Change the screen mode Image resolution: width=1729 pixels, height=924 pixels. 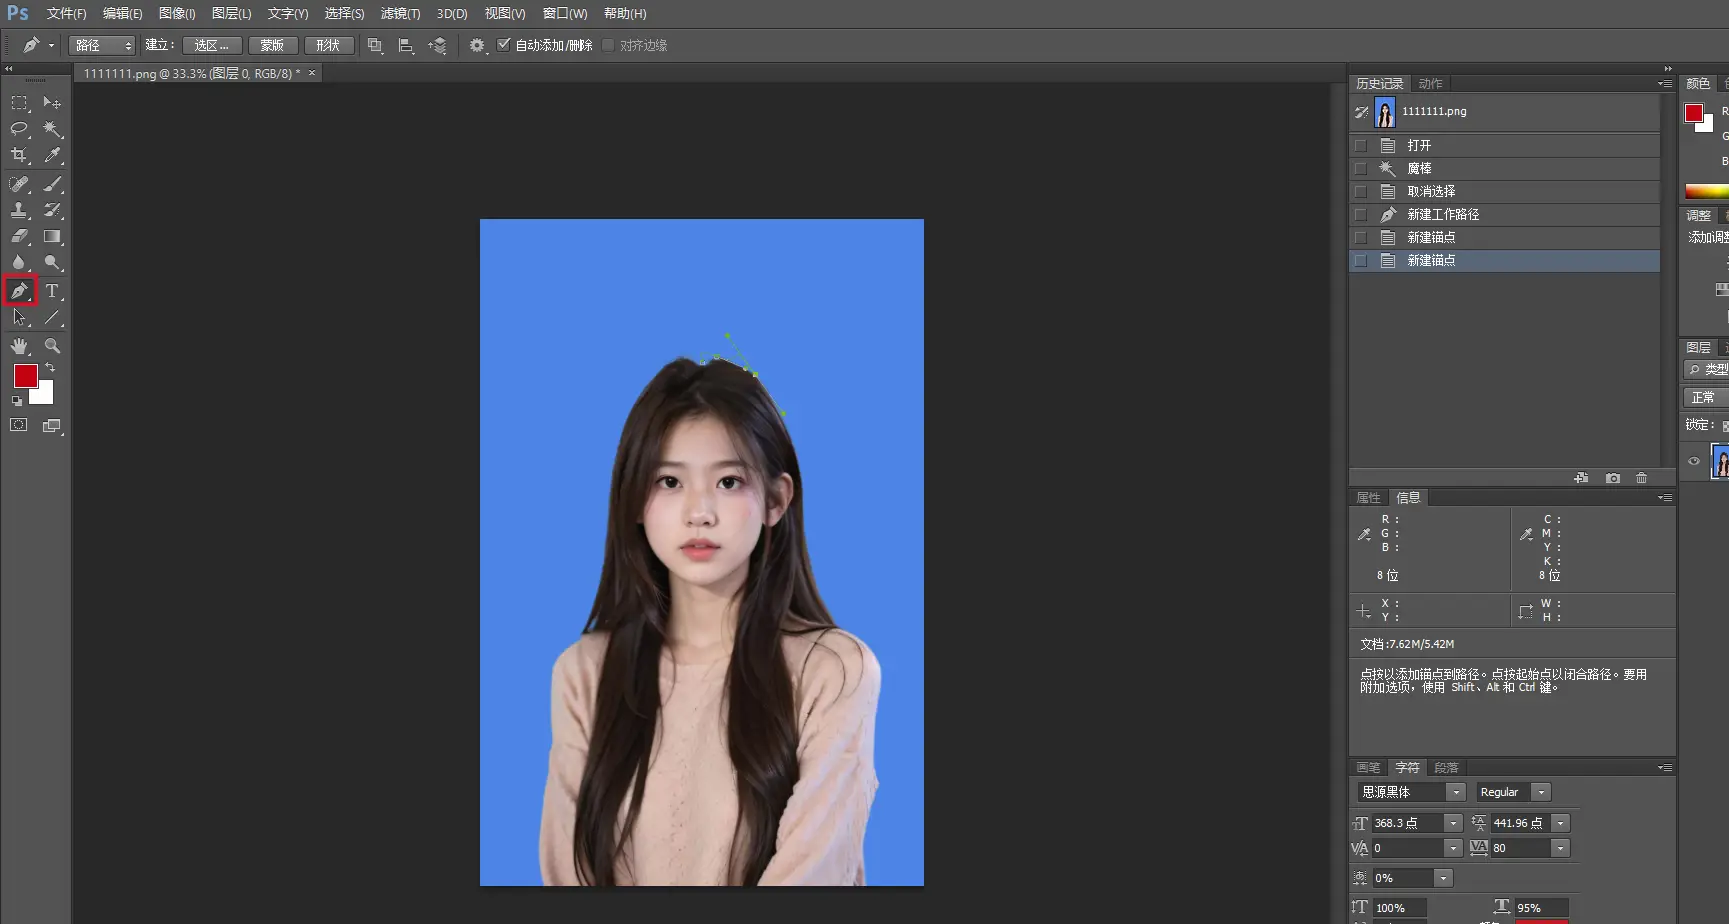52,426
